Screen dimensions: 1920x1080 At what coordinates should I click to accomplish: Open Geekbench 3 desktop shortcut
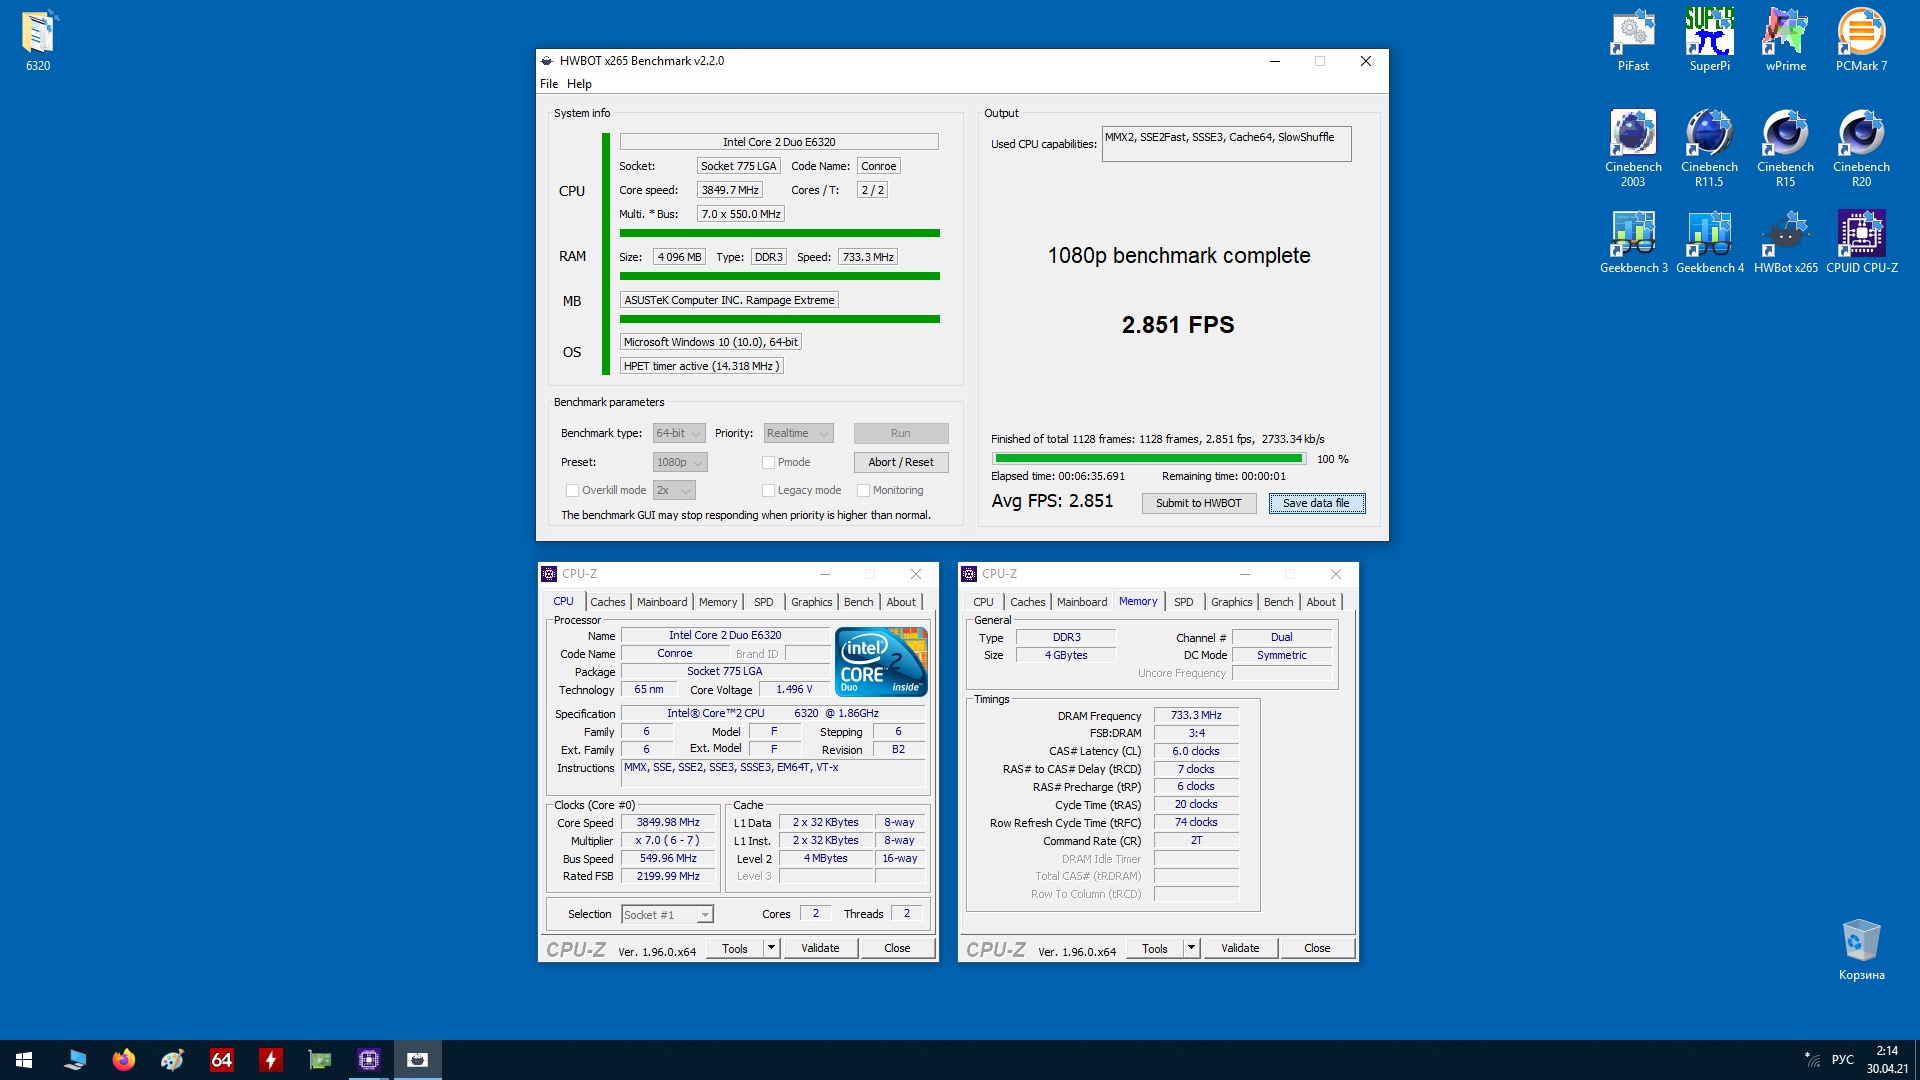pos(1633,242)
